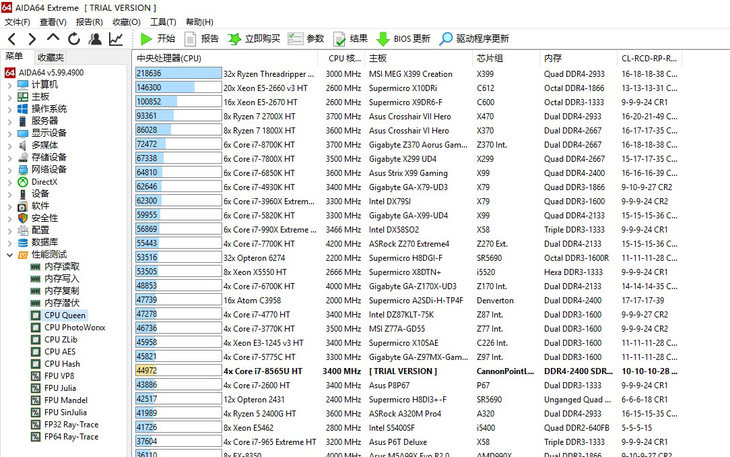Select FP64 Ray-Trace benchmark
730x457 pixels.
[65, 437]
